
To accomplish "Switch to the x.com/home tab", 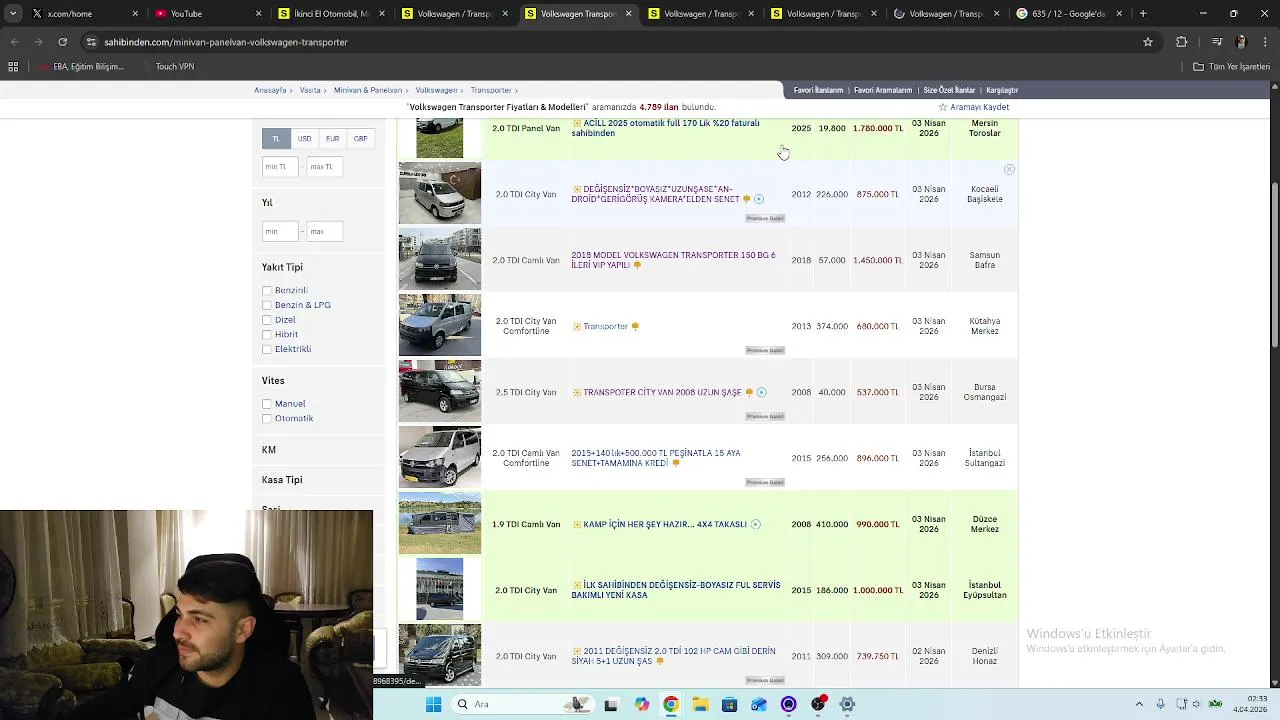I will coord(84,14).
